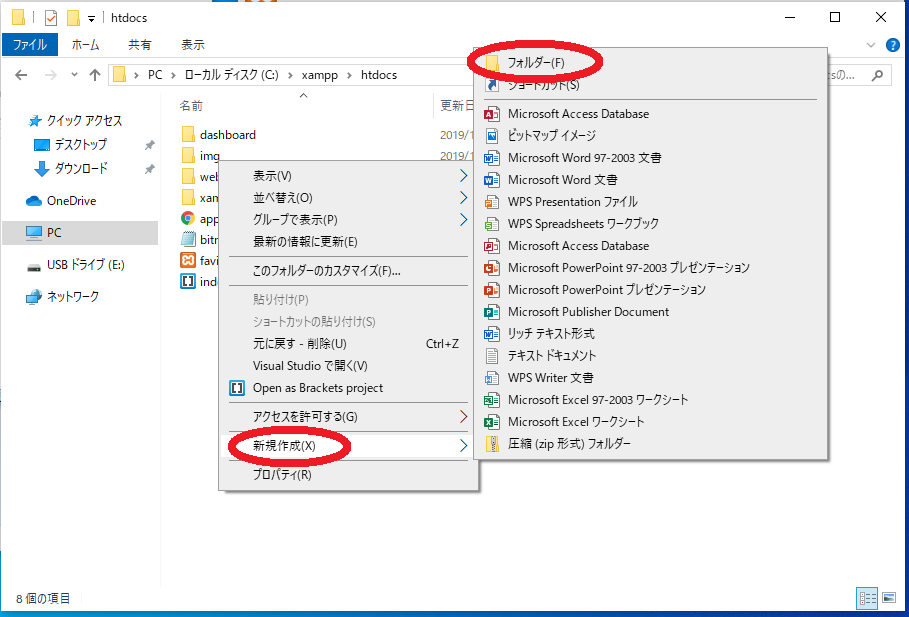
Task: Click the Help question mark icon
Action: (893, 45)
